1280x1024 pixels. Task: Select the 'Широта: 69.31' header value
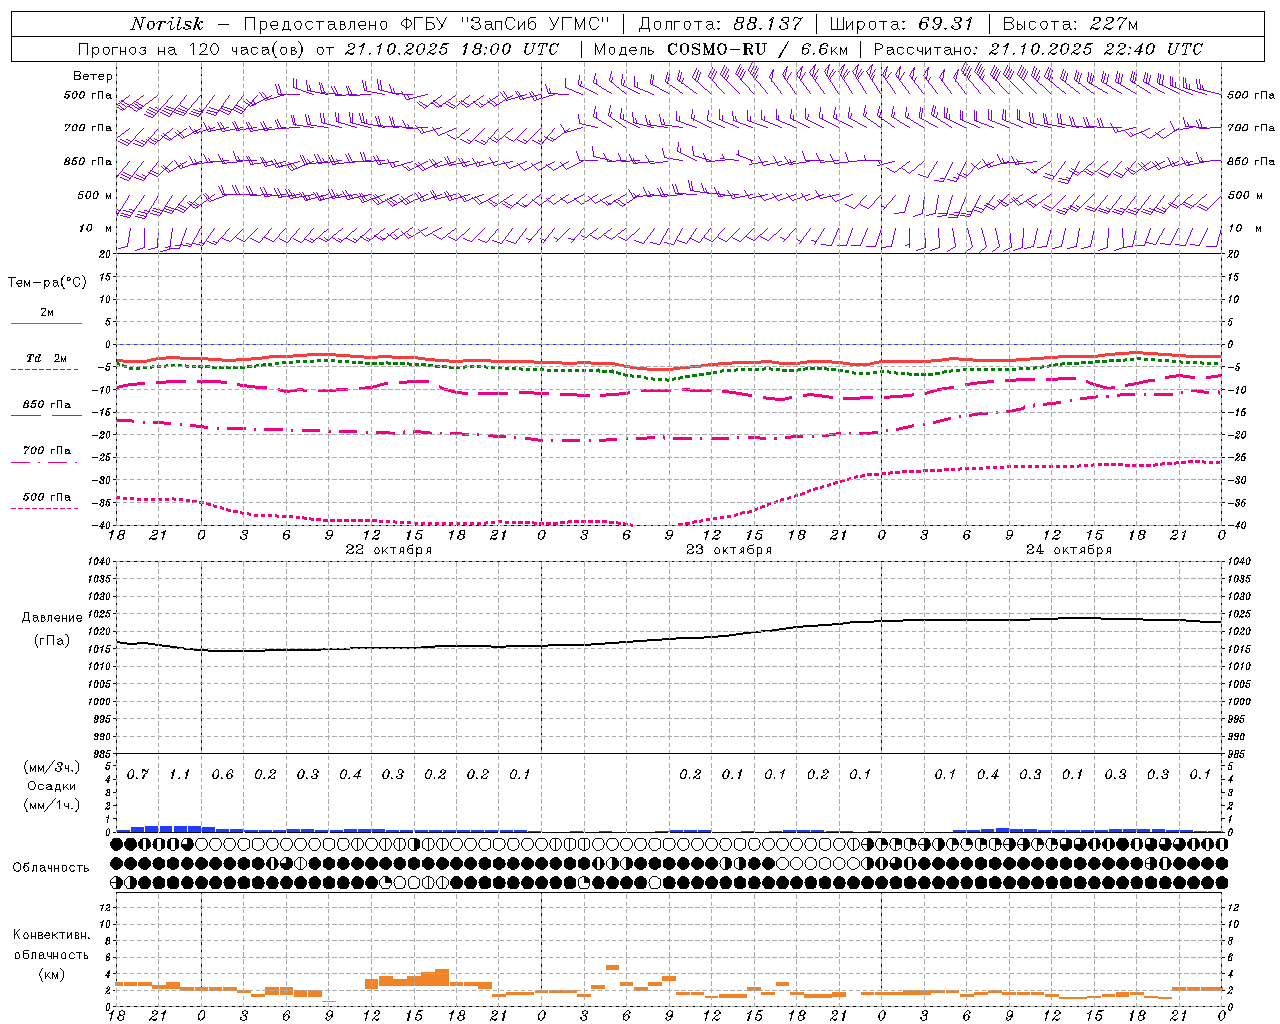[x=901, y=24]
